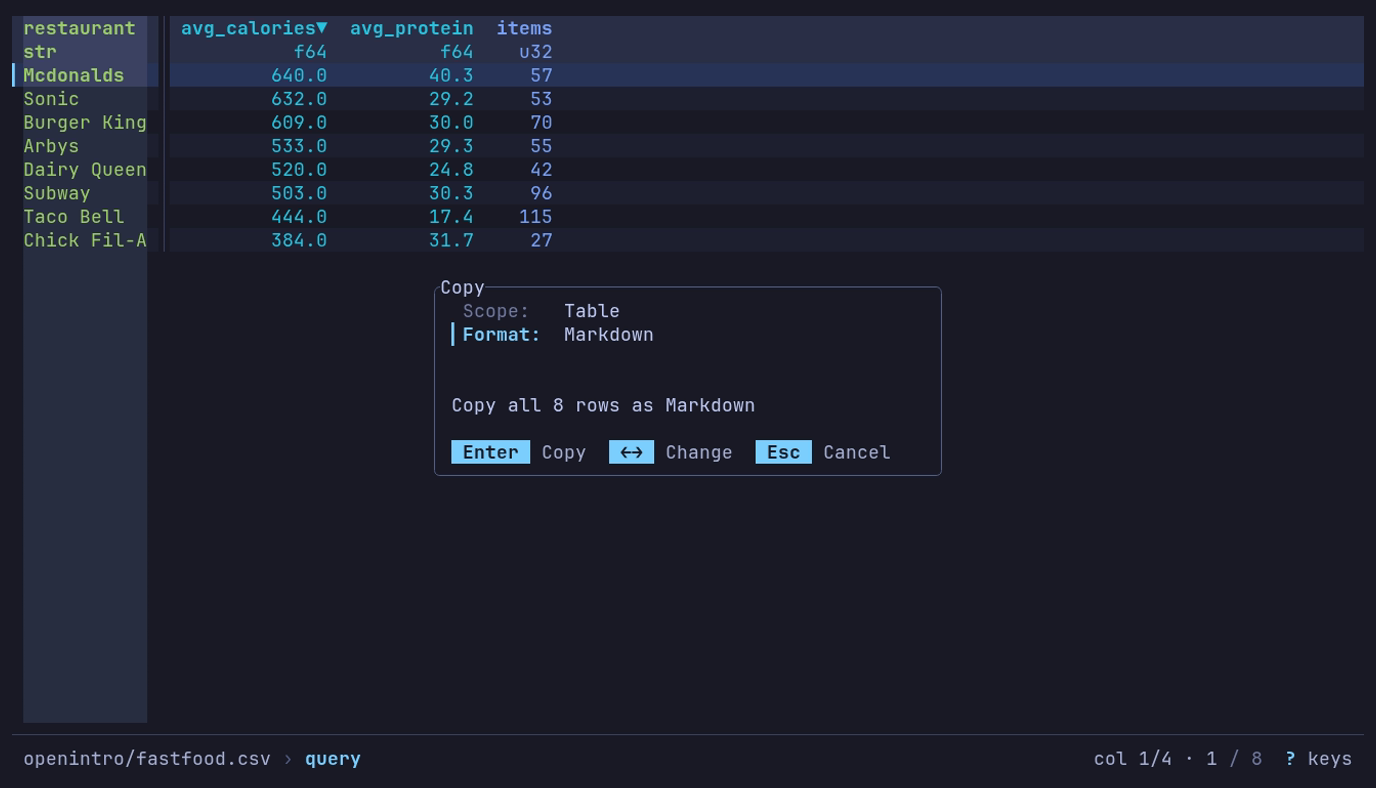Click the arrows Change key badge

click(x=631, y=452)
